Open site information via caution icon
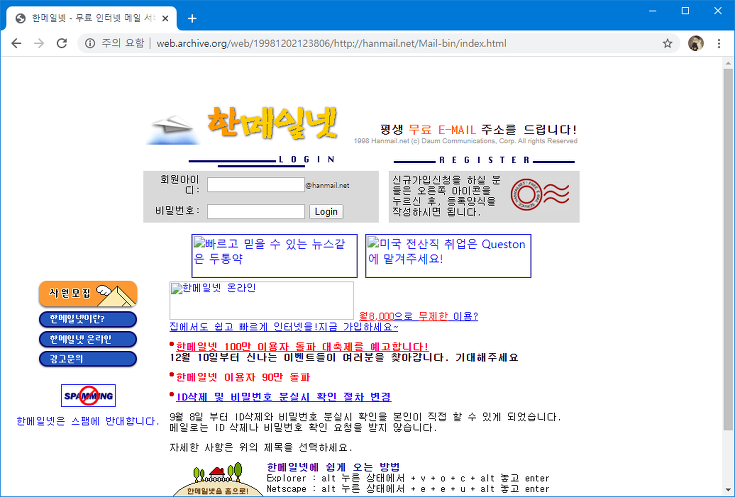This screenshot has height=497, width=735. point(90,44)
